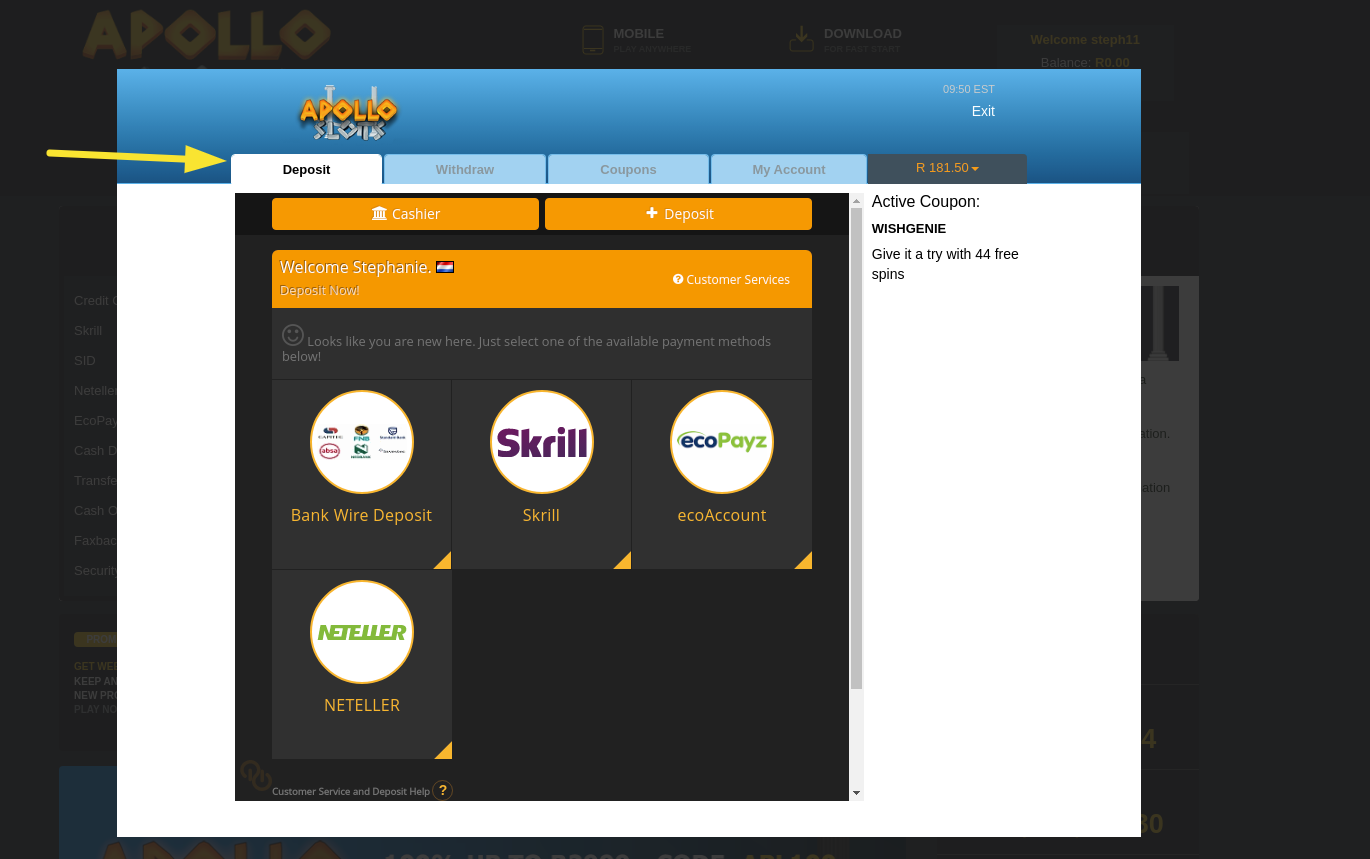Click the NETELLER text label
Viewport: 1370px width, 859px height.
362,705
